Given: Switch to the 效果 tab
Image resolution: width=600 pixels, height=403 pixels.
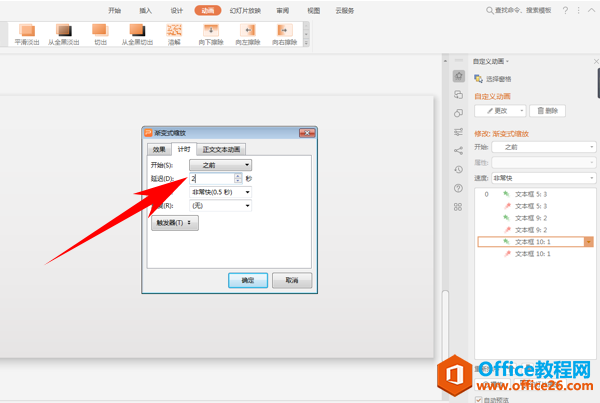Looking at the screenshot, I should [x=159, y=148].
